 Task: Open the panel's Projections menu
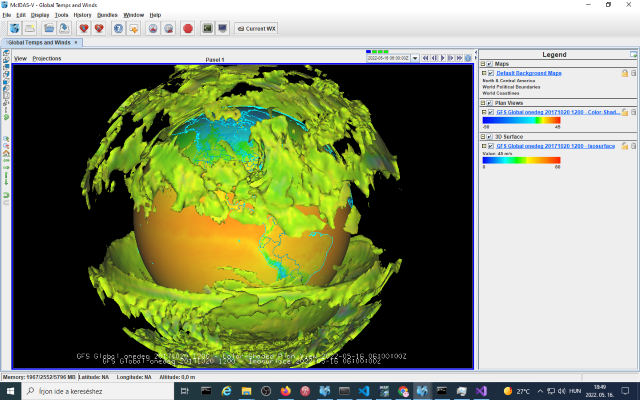click(x=47, y=58)
